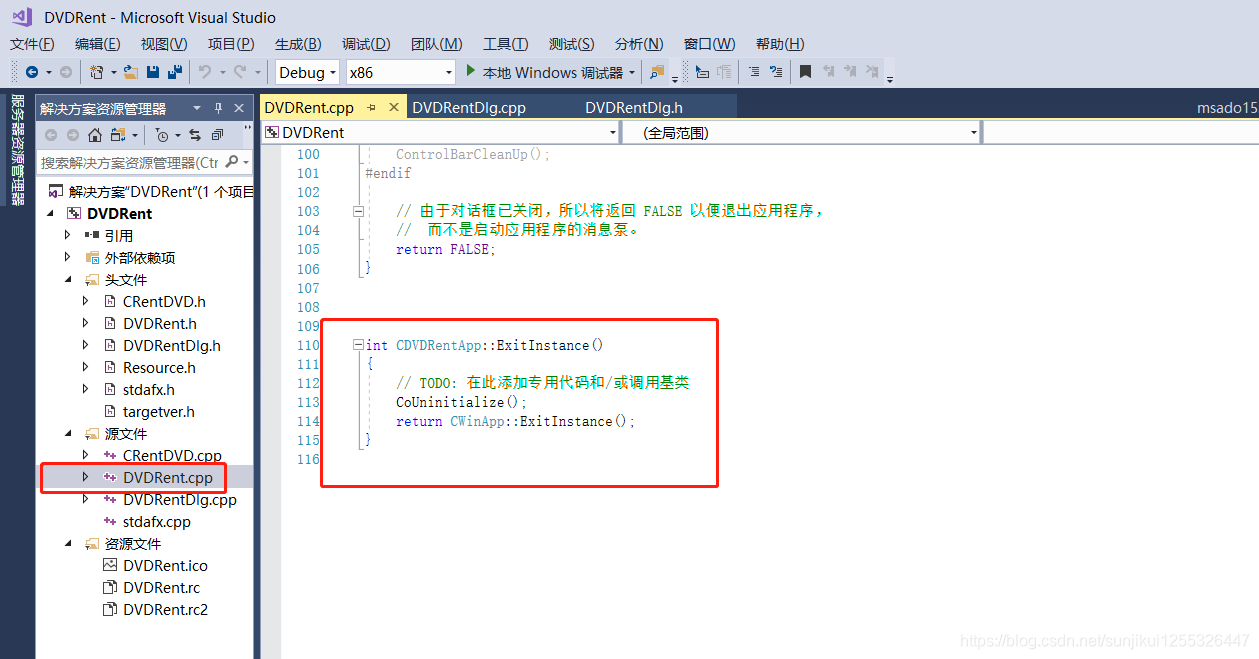Viewport: 1259px width, 659px height.
Task: Switch to the DVDRentDlg.h tab
Action: click(634, 108)
